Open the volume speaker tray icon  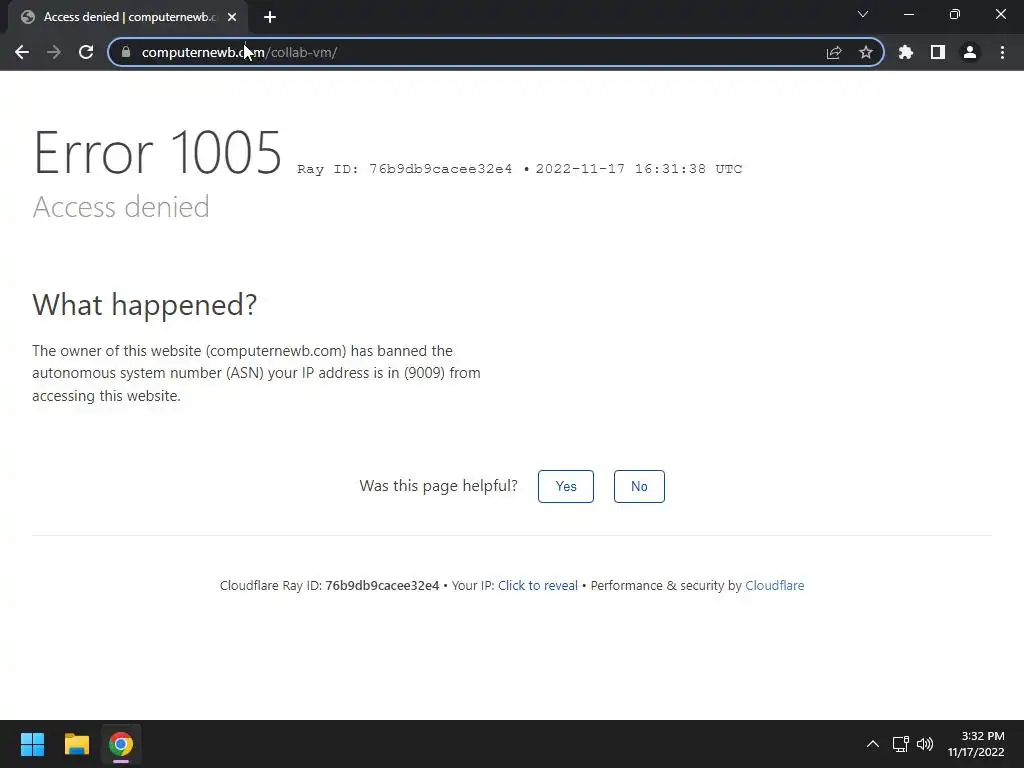point(925,744)
